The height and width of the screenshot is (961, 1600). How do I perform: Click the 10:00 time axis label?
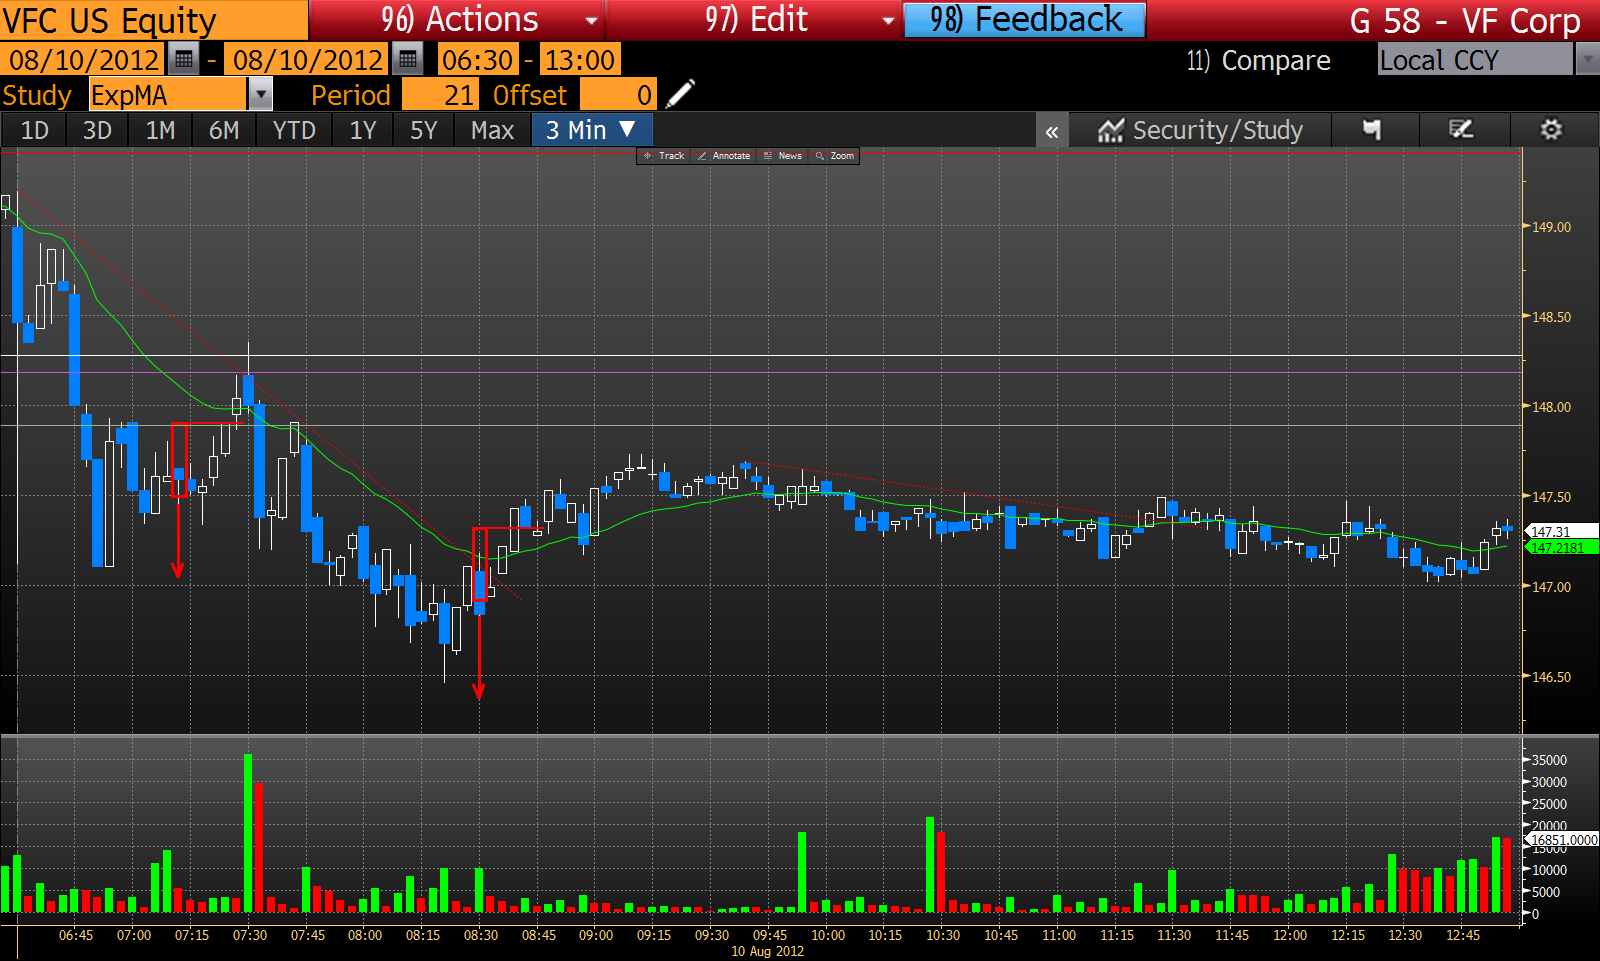click(x=828, y=935)
